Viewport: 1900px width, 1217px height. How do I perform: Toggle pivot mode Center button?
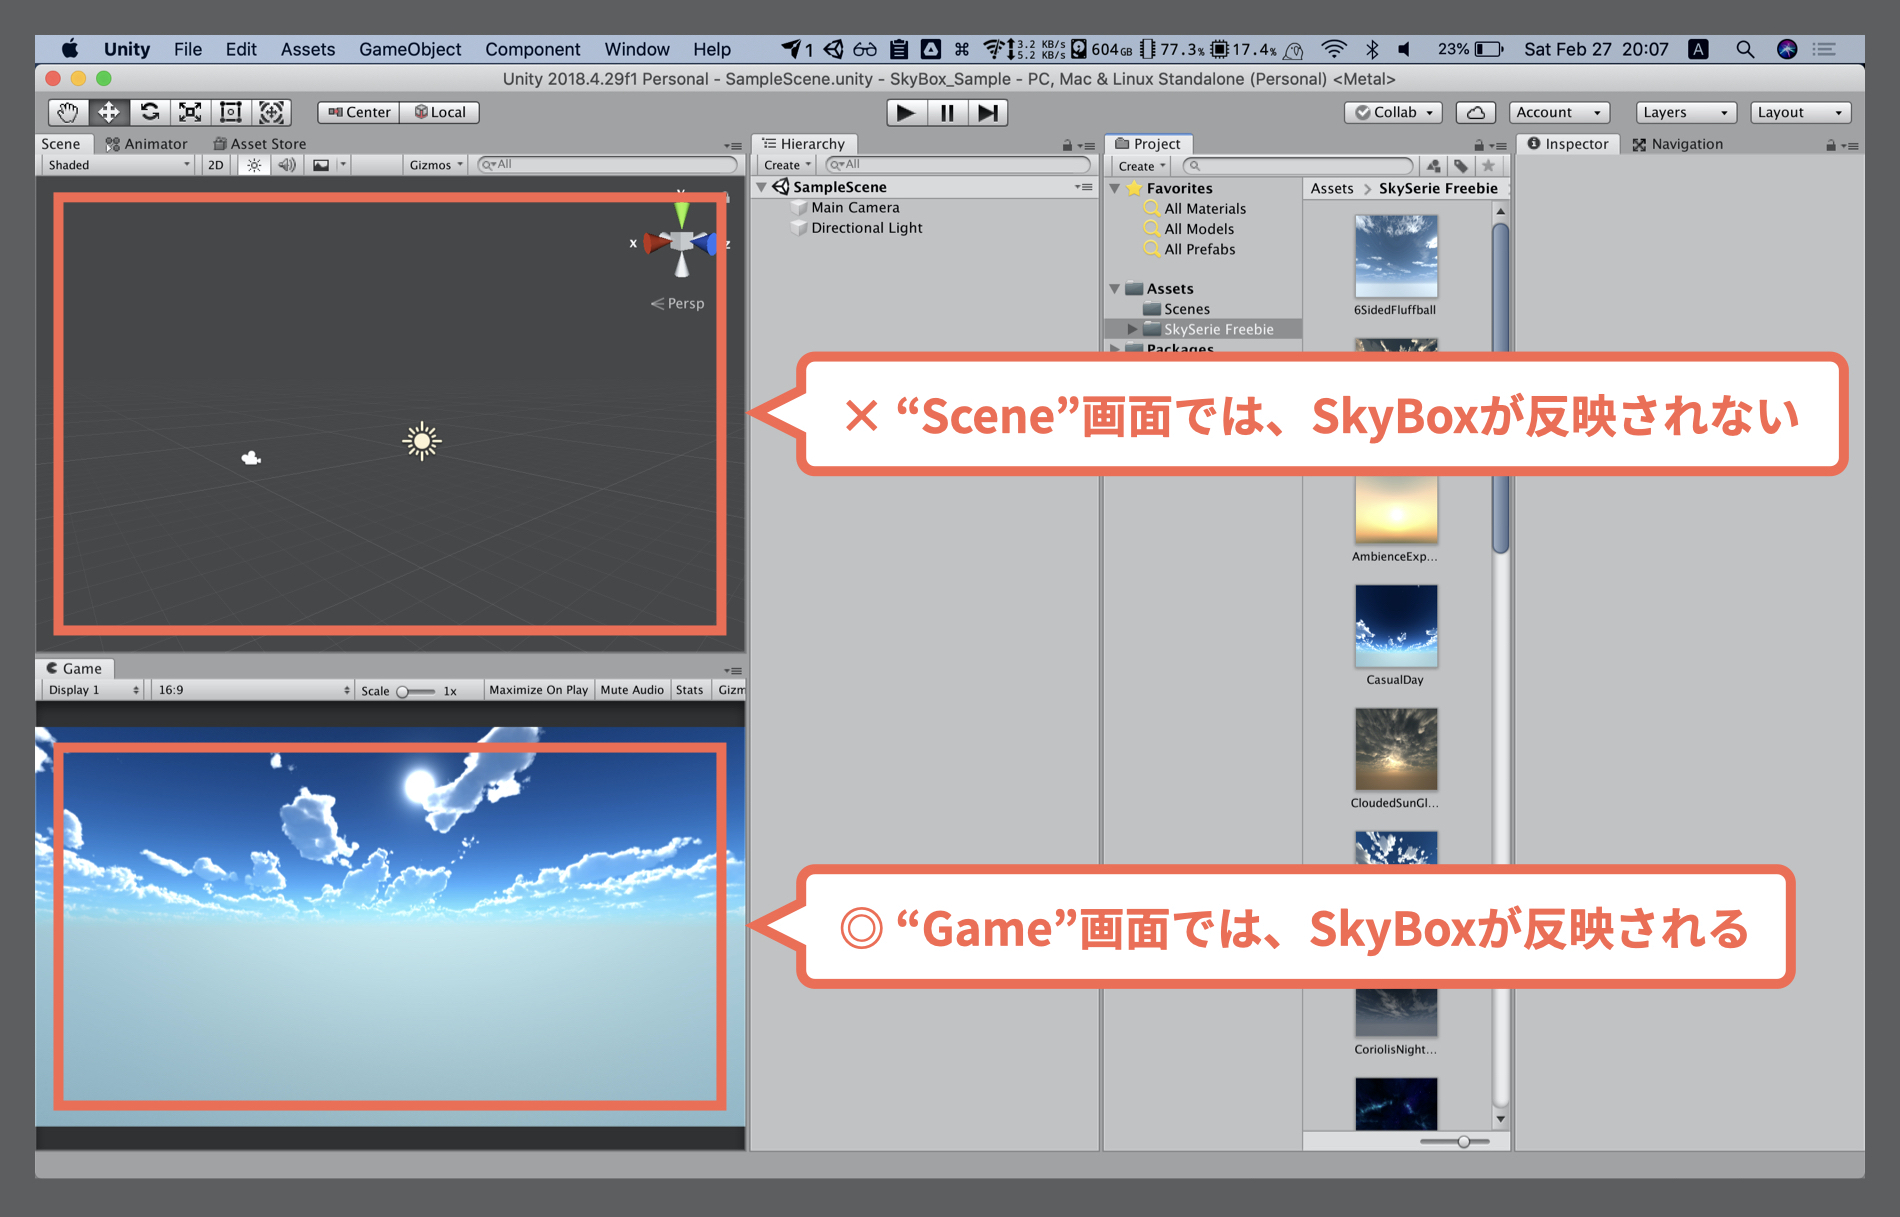pyautogui.click(x=359, y=112)
